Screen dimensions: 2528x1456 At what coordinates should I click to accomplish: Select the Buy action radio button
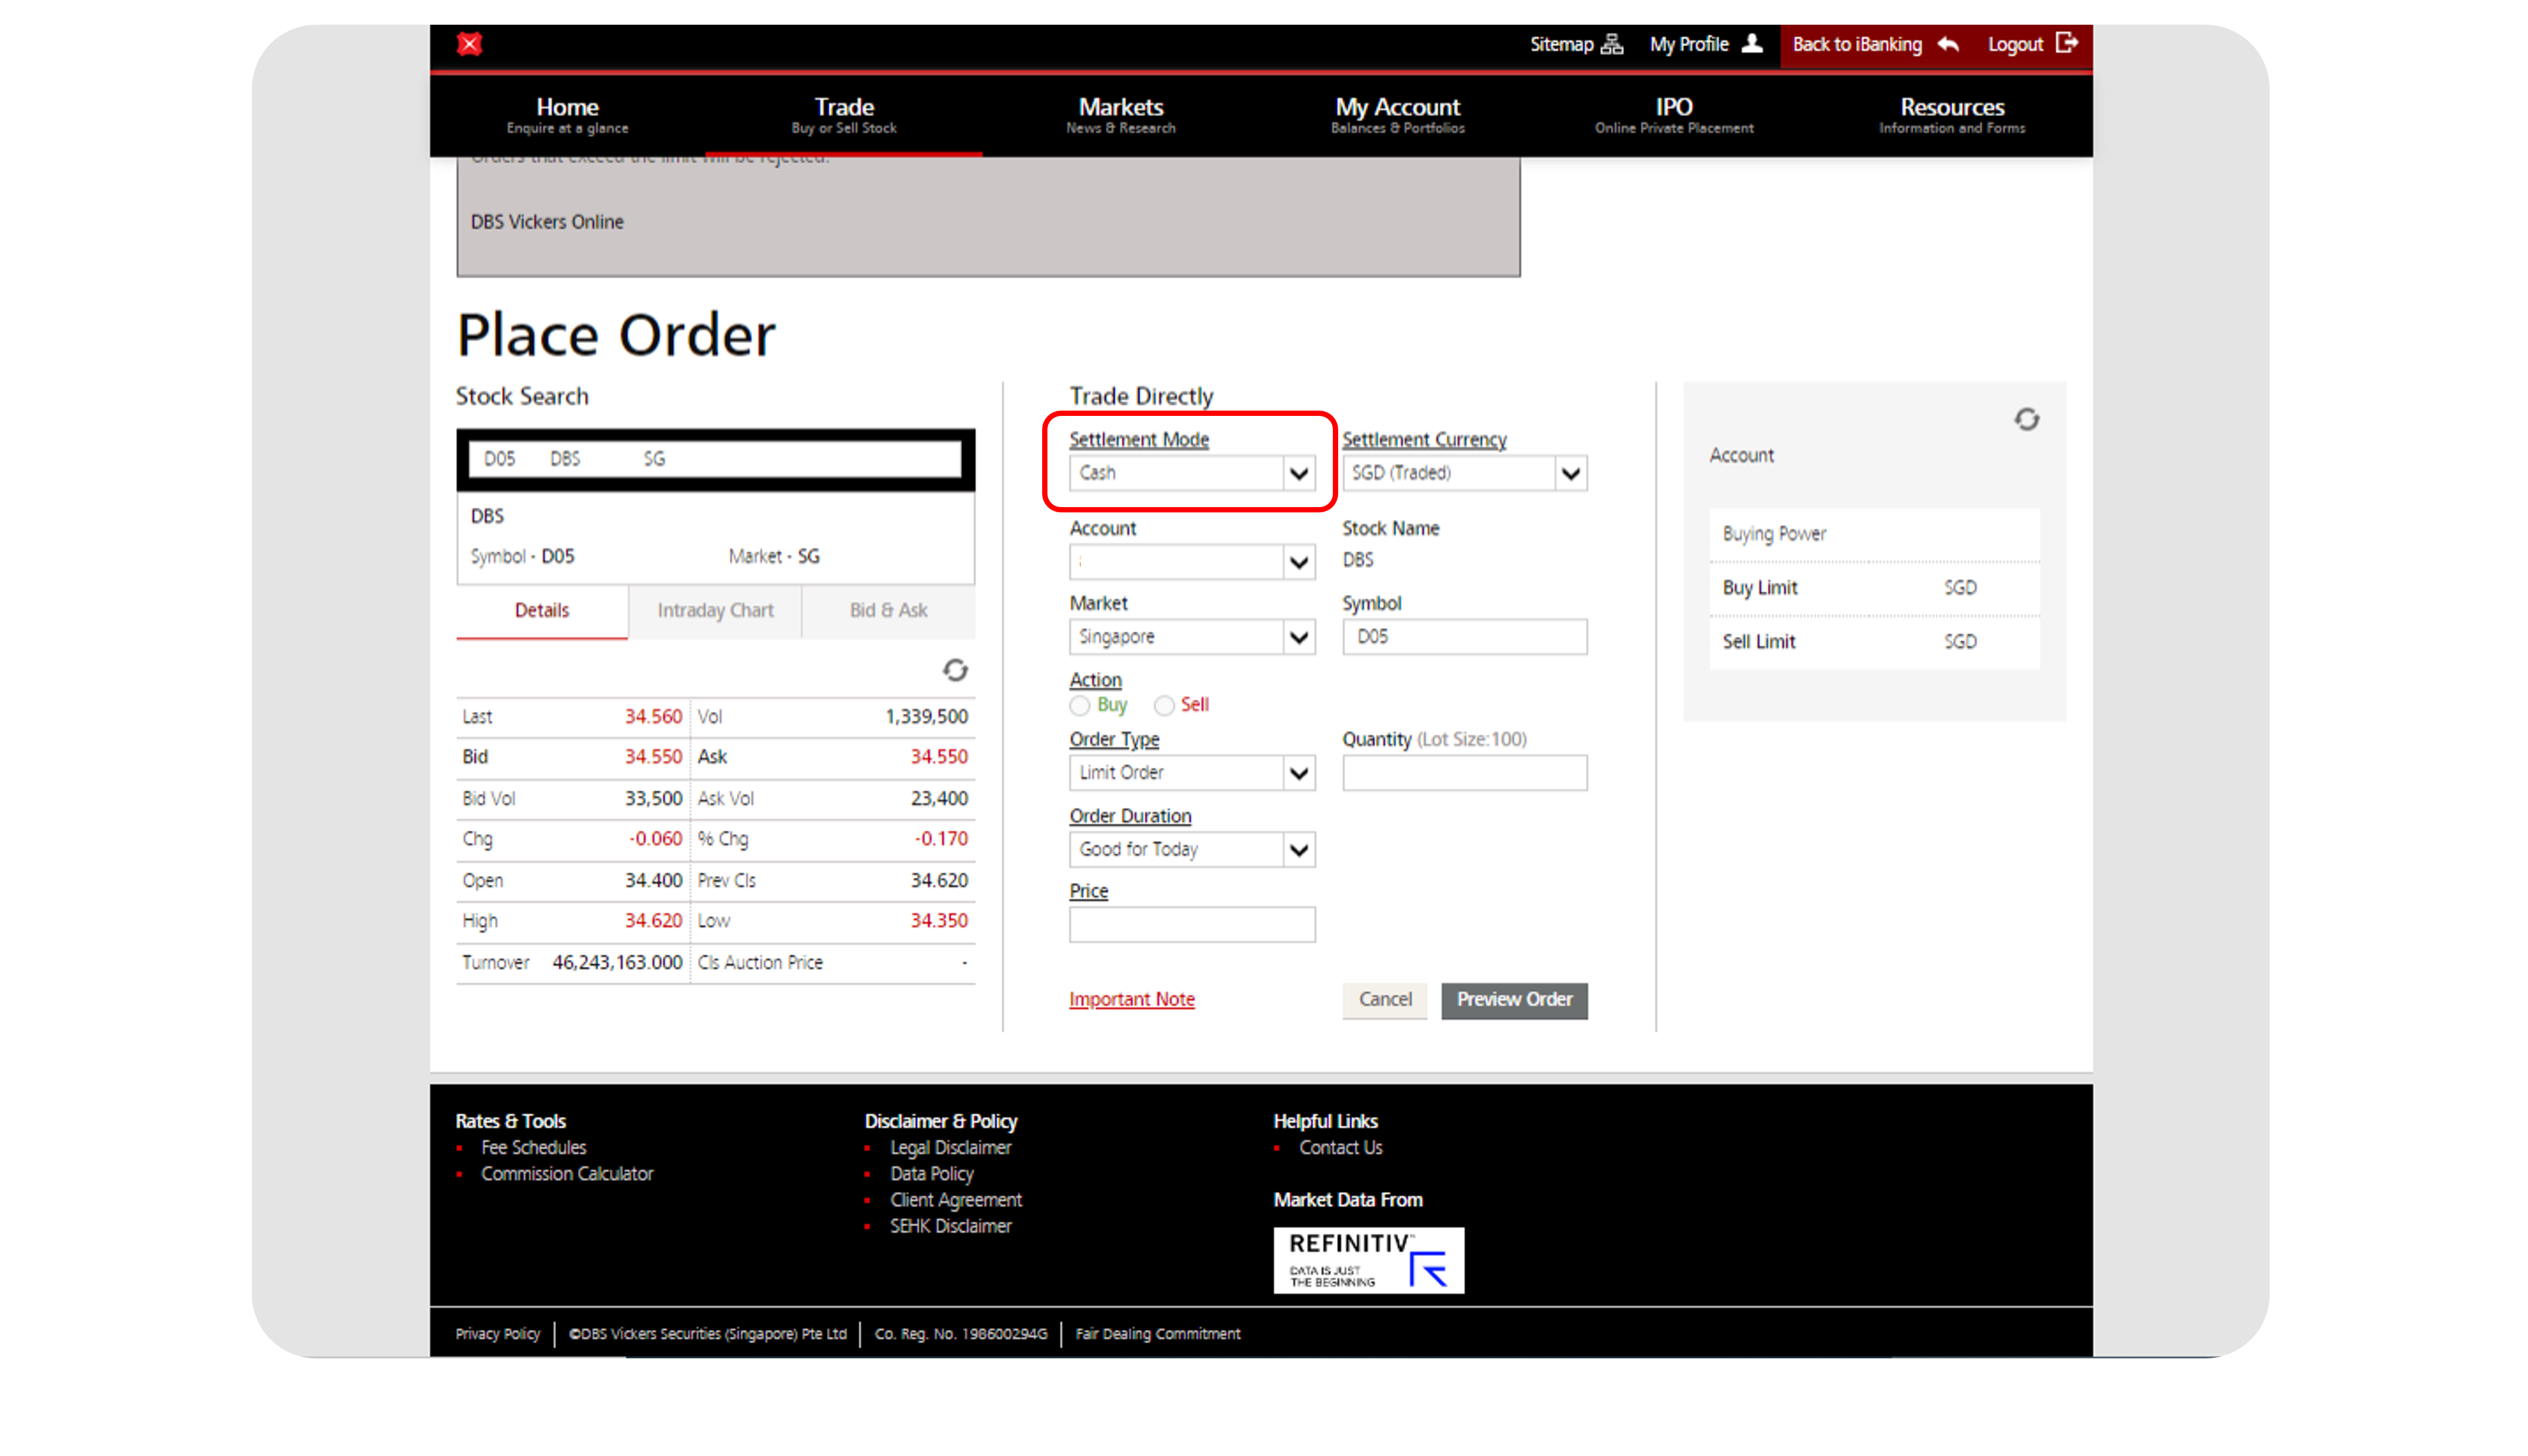point(1079,706)
